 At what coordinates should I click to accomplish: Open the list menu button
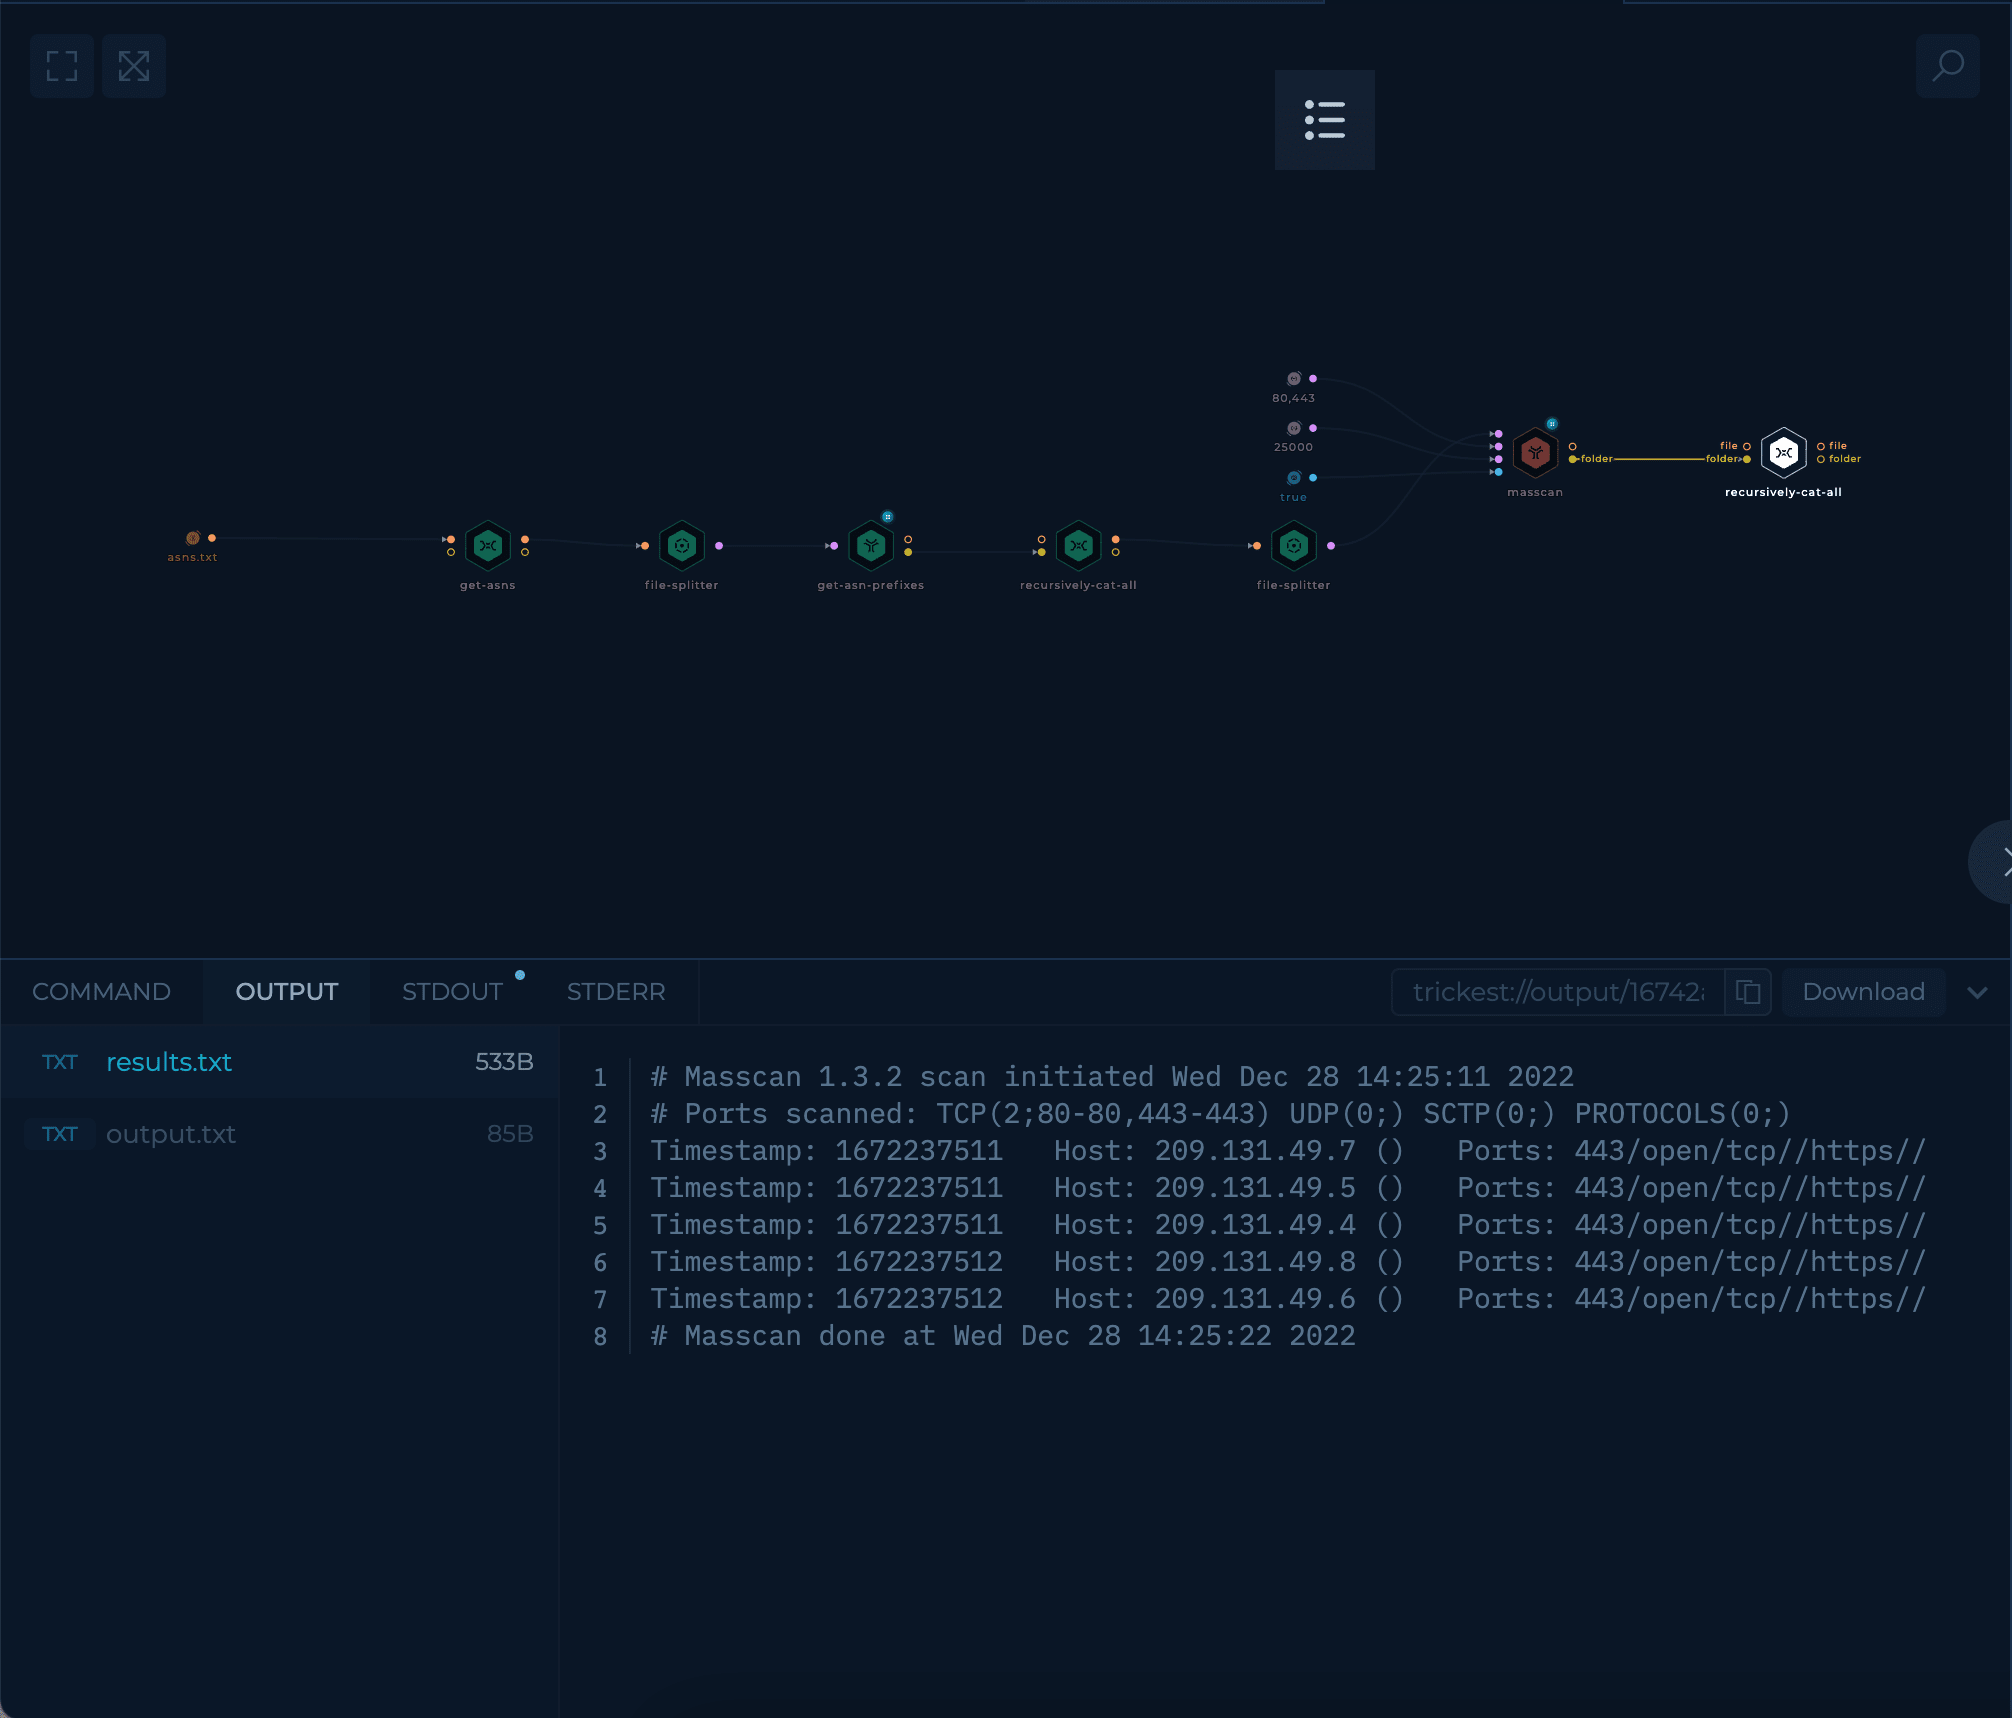[x=1324, y=120]
